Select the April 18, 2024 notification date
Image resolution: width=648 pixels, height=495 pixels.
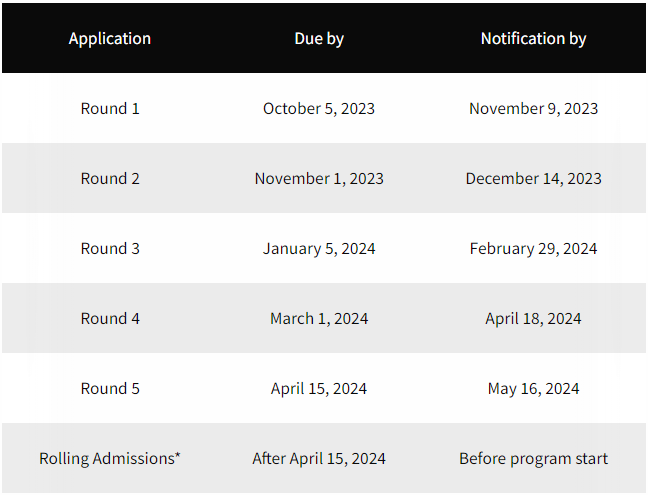tap(534, 319)
